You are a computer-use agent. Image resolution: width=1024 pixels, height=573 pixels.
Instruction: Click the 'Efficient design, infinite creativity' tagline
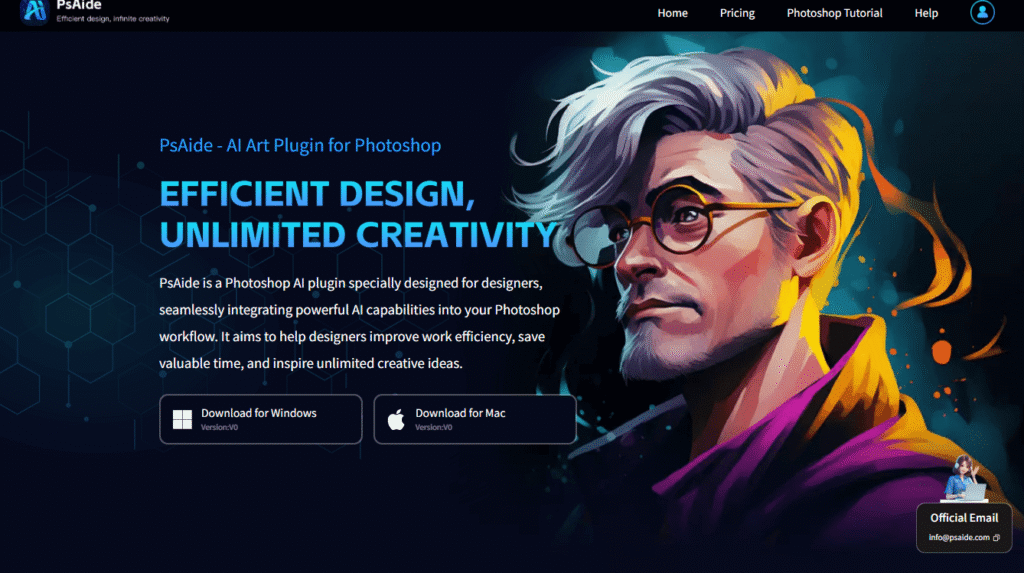(x=113, y=19)
